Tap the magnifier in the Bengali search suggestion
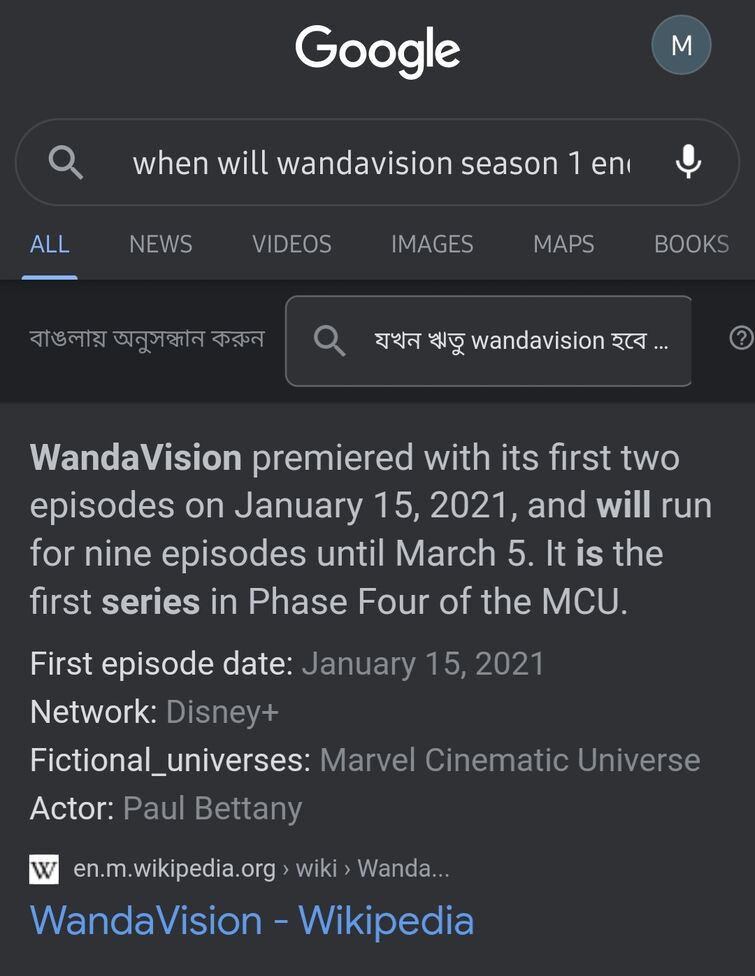This screenshot has width=755, height=976. click(329, 341)
